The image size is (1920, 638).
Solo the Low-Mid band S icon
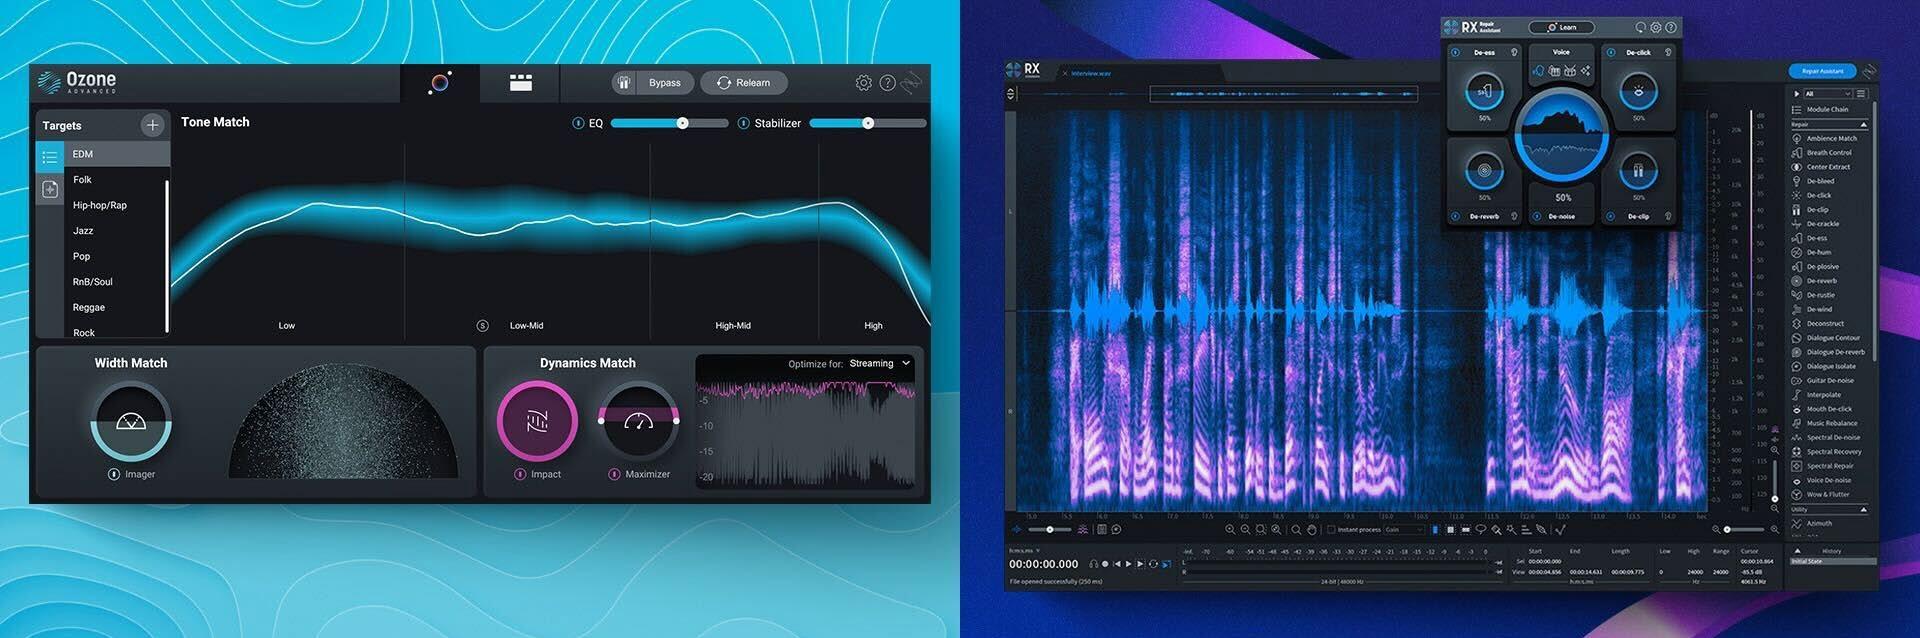click(482, 326)
